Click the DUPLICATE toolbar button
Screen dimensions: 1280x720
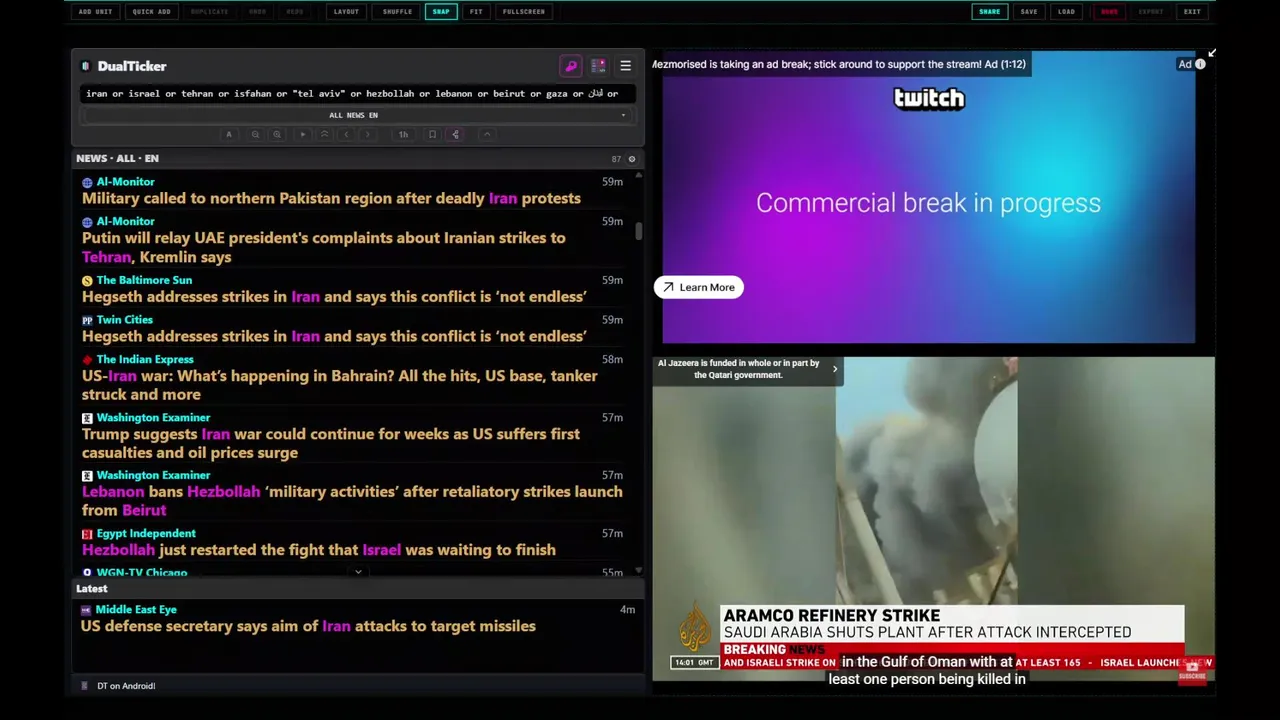coord(209,12)
